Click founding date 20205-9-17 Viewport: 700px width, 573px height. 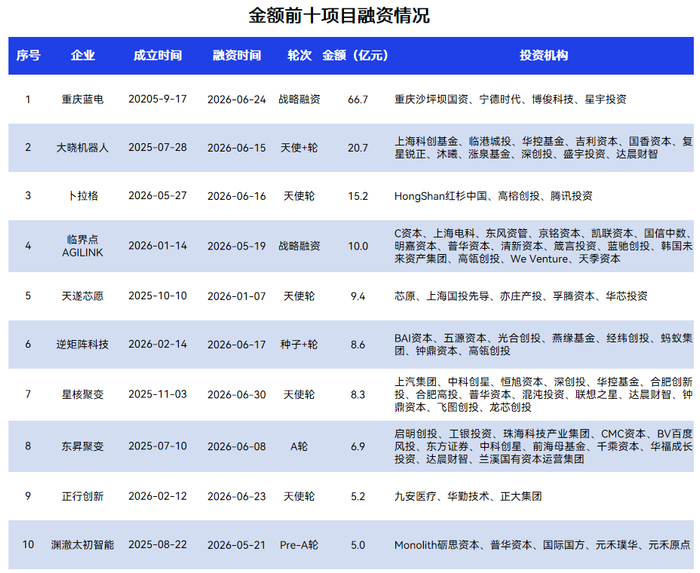click(158, 99)
